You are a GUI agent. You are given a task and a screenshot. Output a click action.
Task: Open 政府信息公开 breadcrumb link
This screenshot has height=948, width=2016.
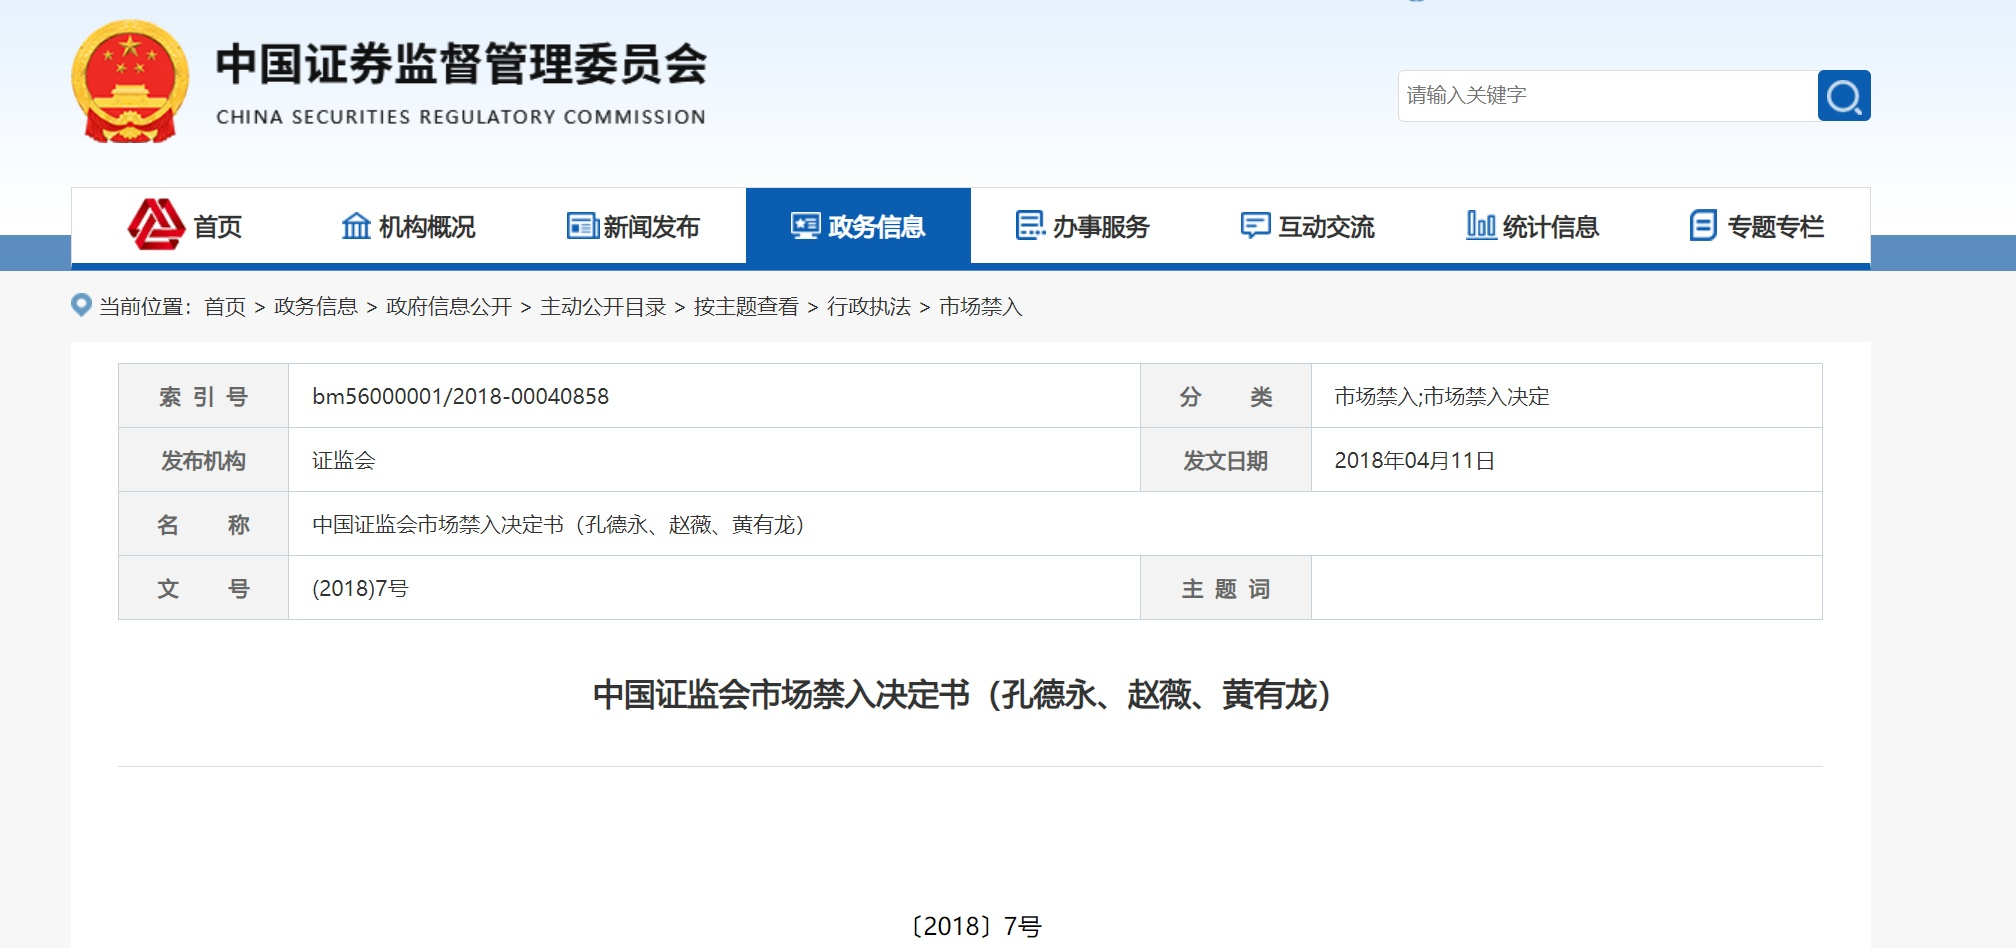pos(448,307)
